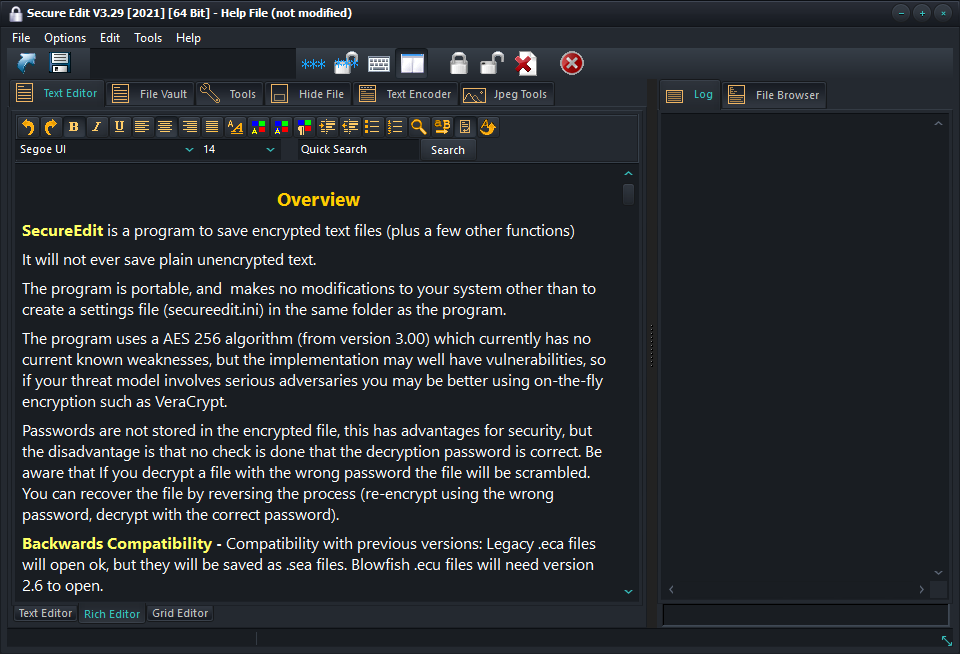
Task: Align text left
Action: coord(142,127)
